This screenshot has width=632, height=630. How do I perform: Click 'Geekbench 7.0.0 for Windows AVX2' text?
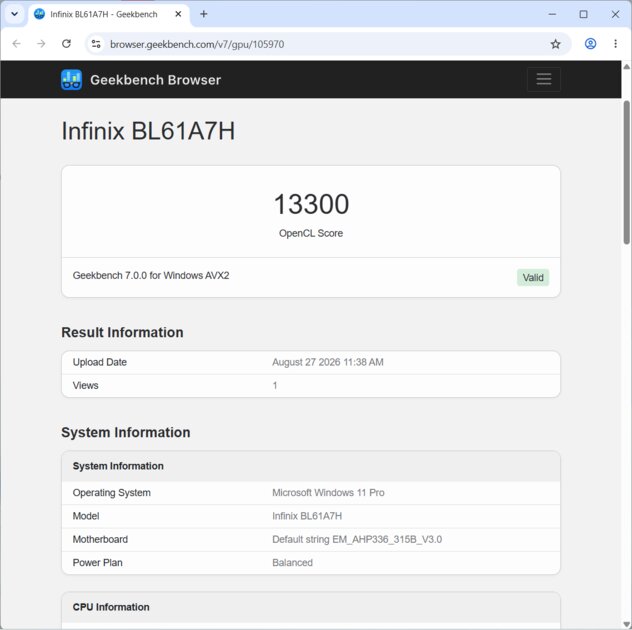[151, 275]
